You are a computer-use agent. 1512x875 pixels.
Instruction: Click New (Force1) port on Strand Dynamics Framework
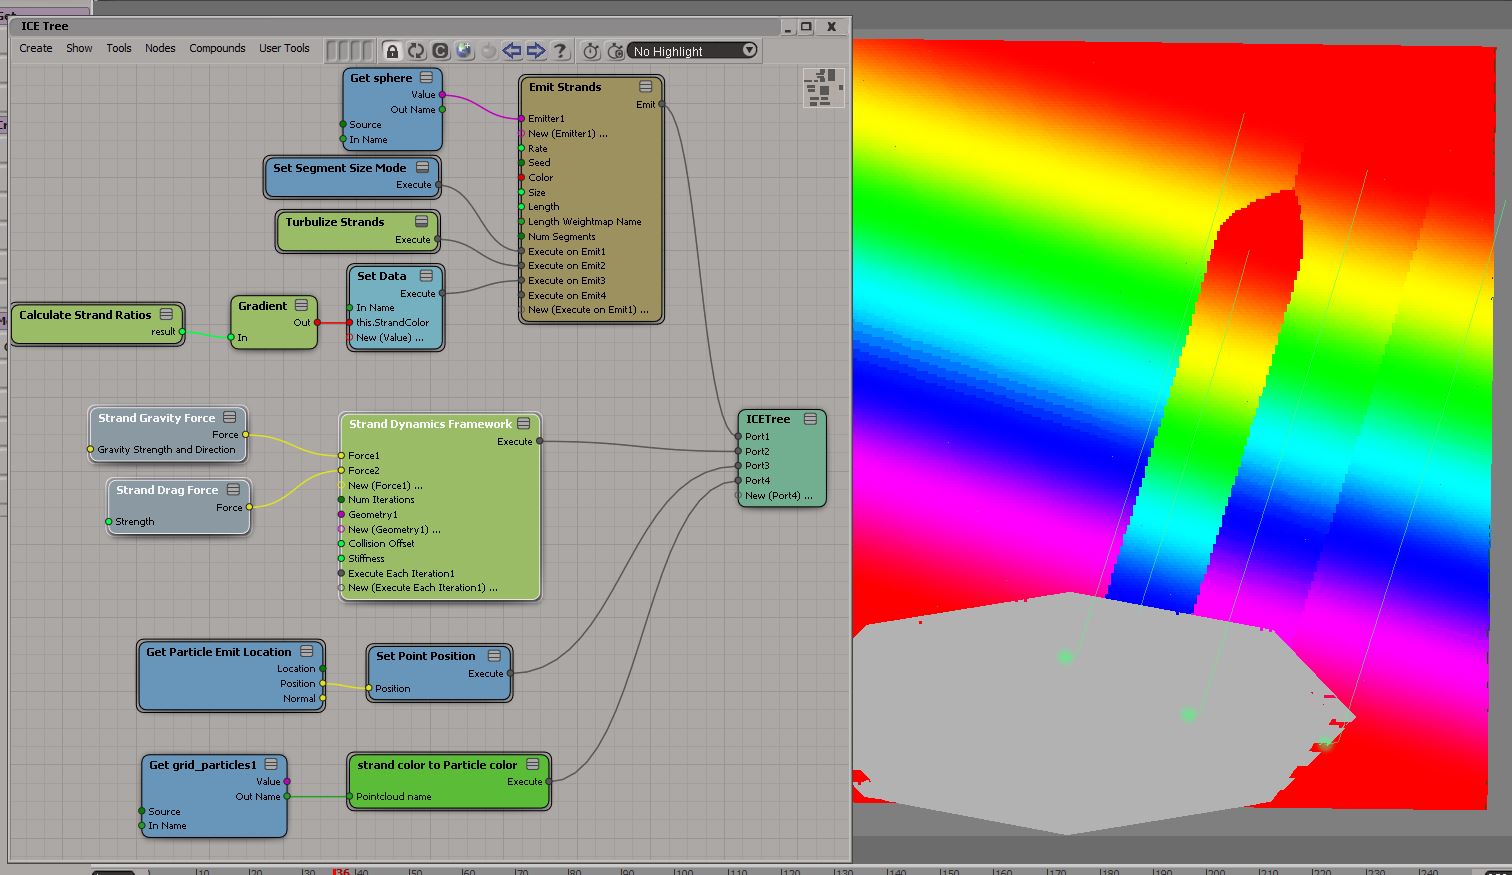[x=385, y=485]
